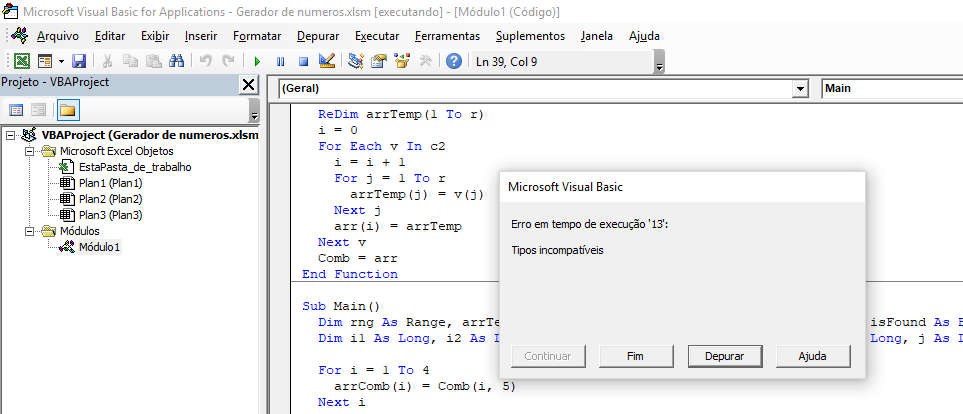Save the workbook with the floppy icon
This screenshot has width=963, height=414.
coord(79,61)
